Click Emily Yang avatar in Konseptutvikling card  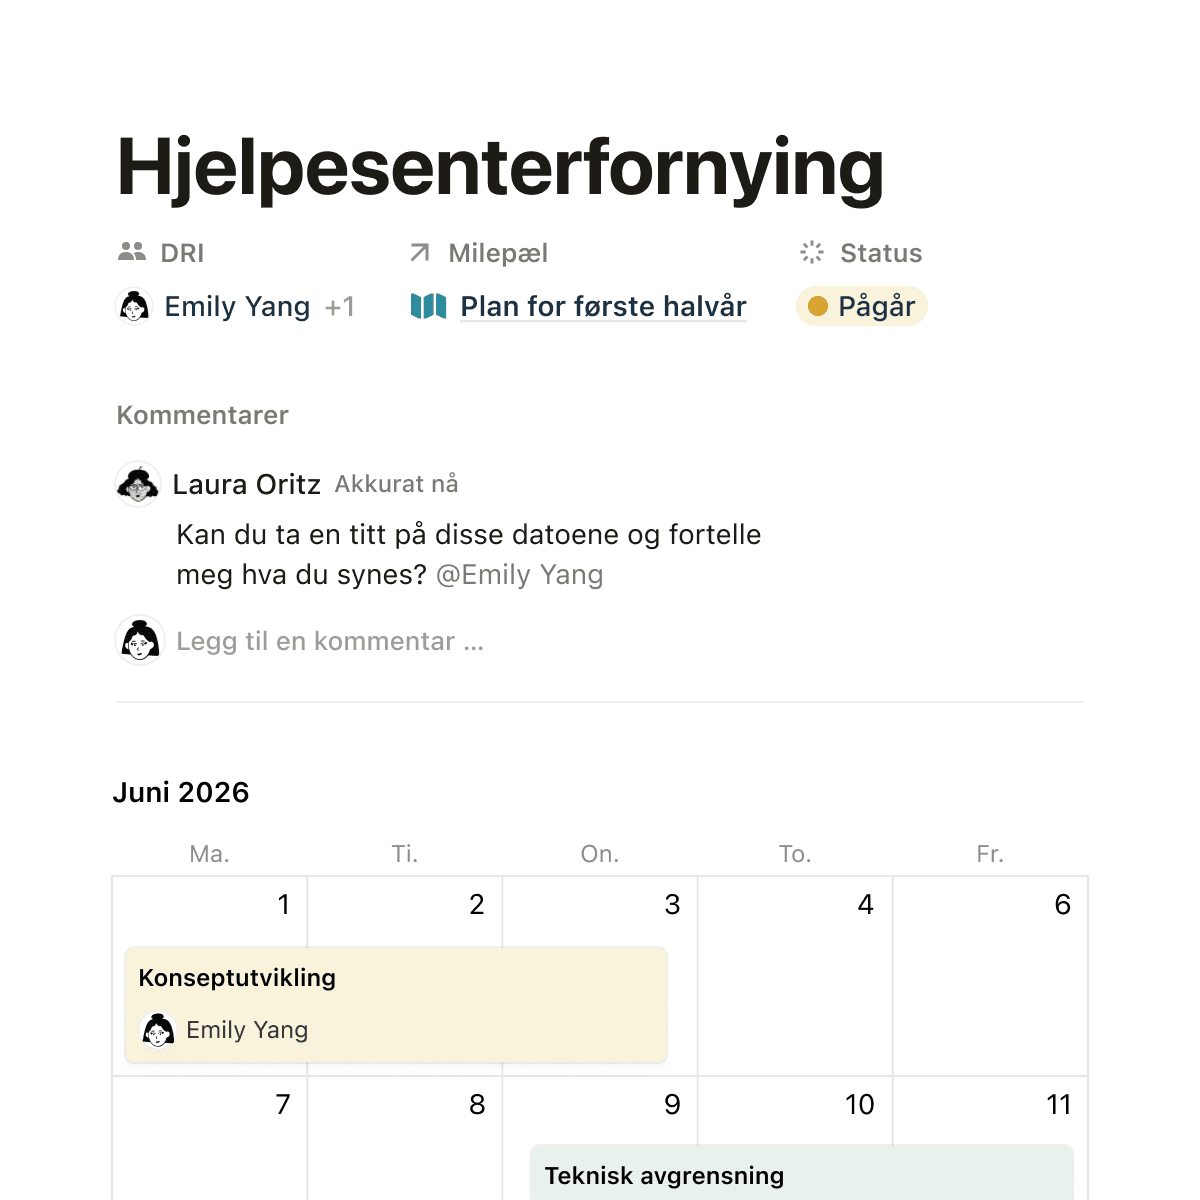158,1030
